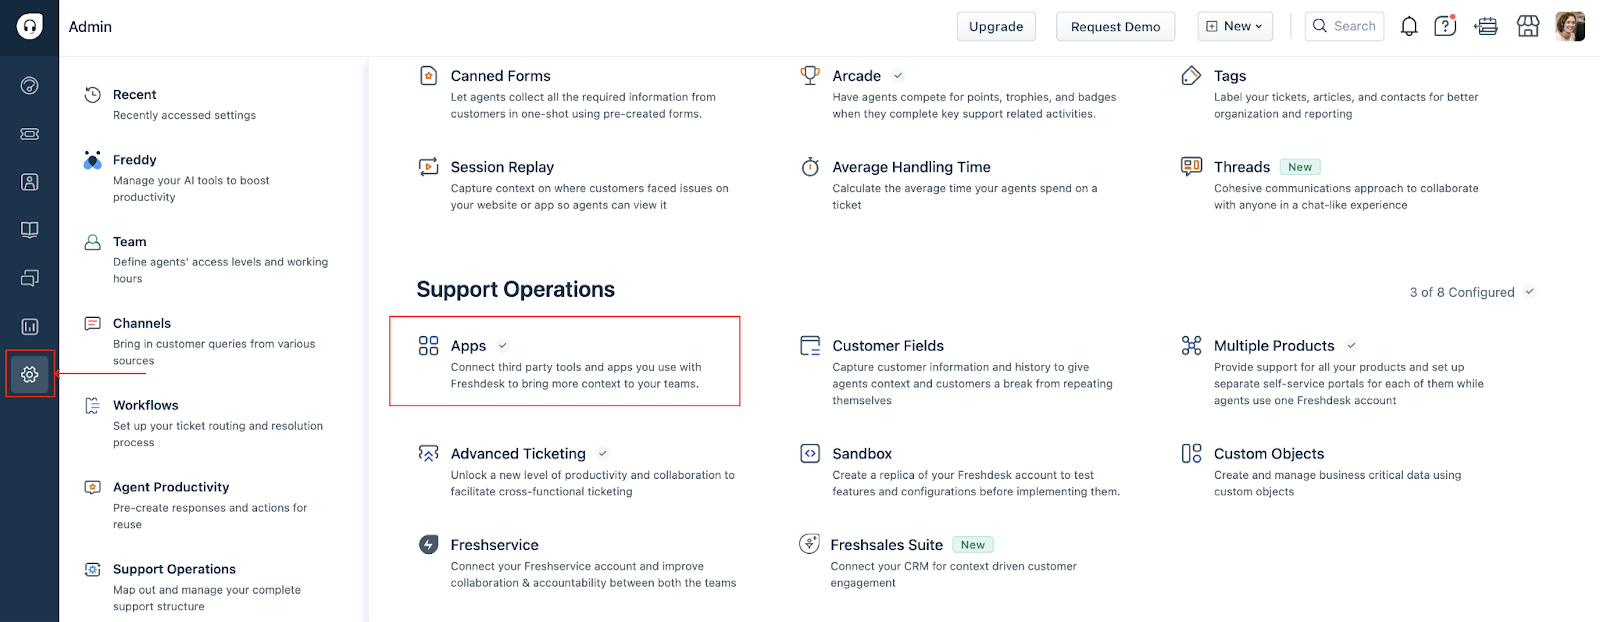Open the Solutions book icon in sidebar
The height and width of the screenshot is (622, 1600).
(x=30, y=230)
